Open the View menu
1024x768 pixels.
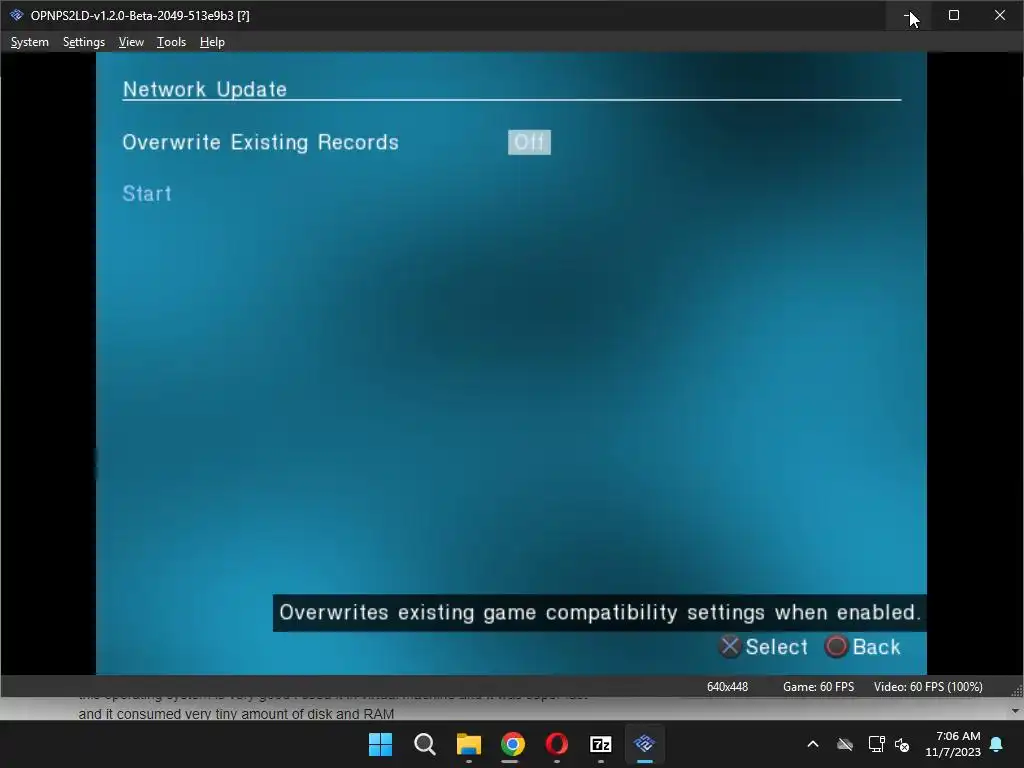point(131,42)
